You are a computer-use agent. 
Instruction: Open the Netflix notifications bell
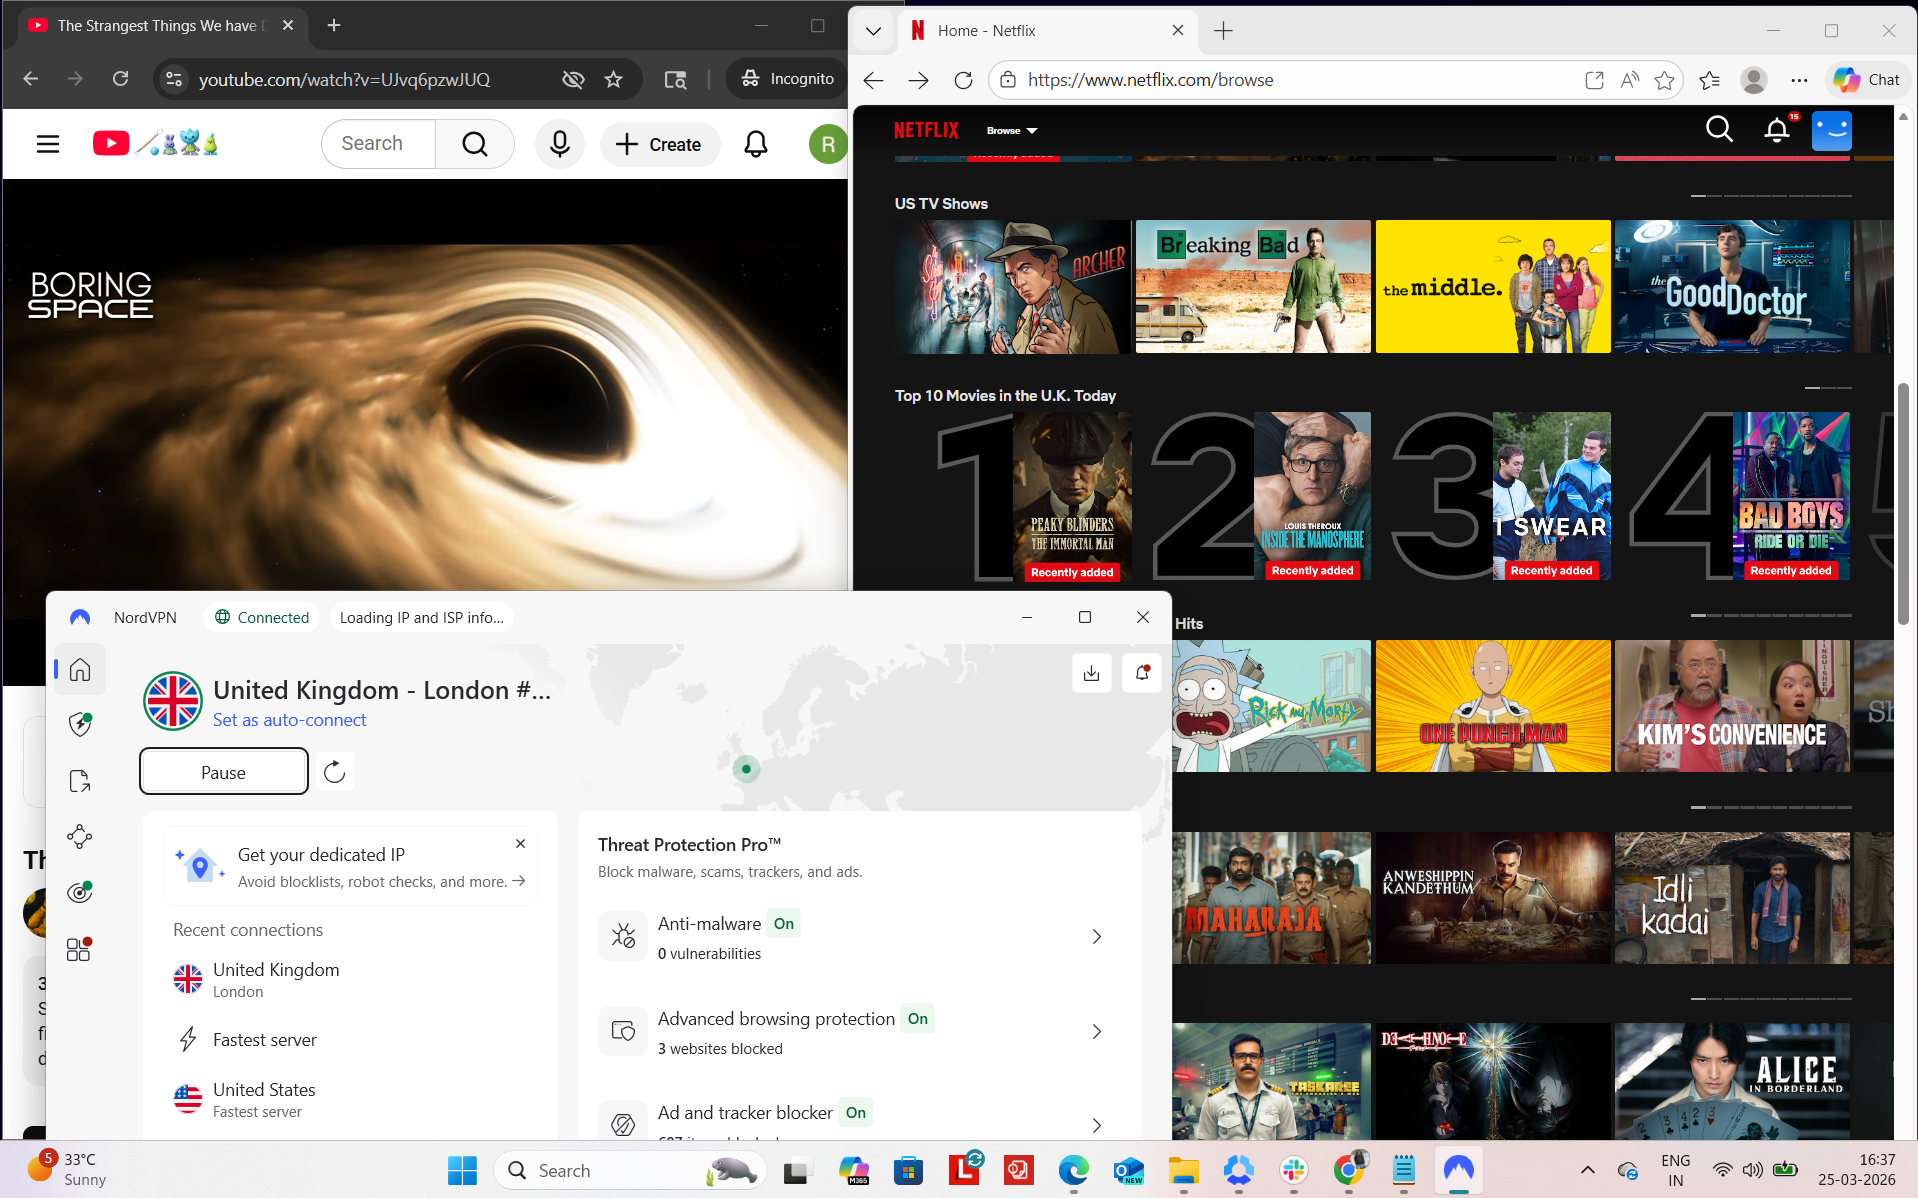tap(1776, 129)
